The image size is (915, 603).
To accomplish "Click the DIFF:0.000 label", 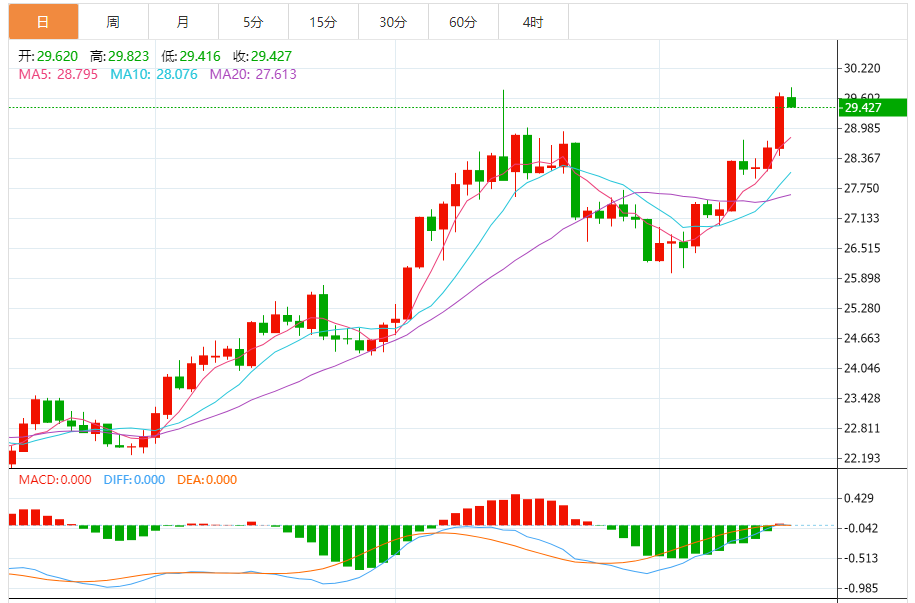I will coord(134,480).
